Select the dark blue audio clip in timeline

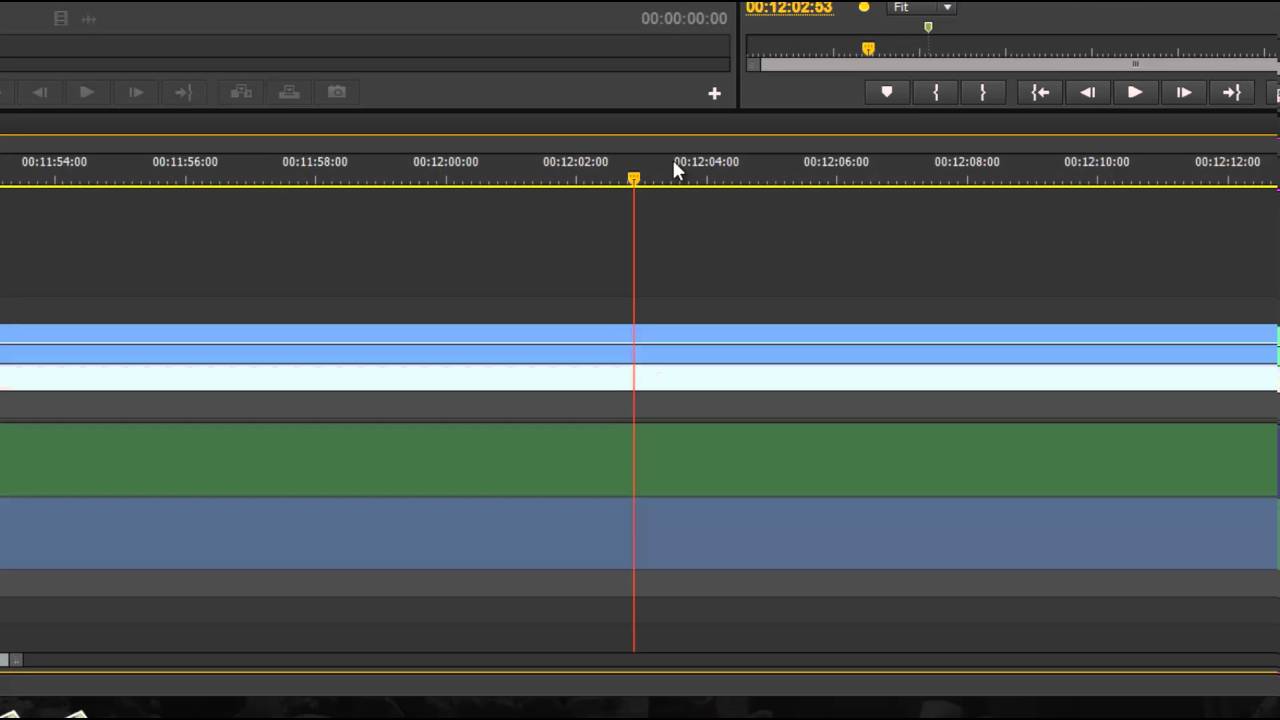pos(639,533)
